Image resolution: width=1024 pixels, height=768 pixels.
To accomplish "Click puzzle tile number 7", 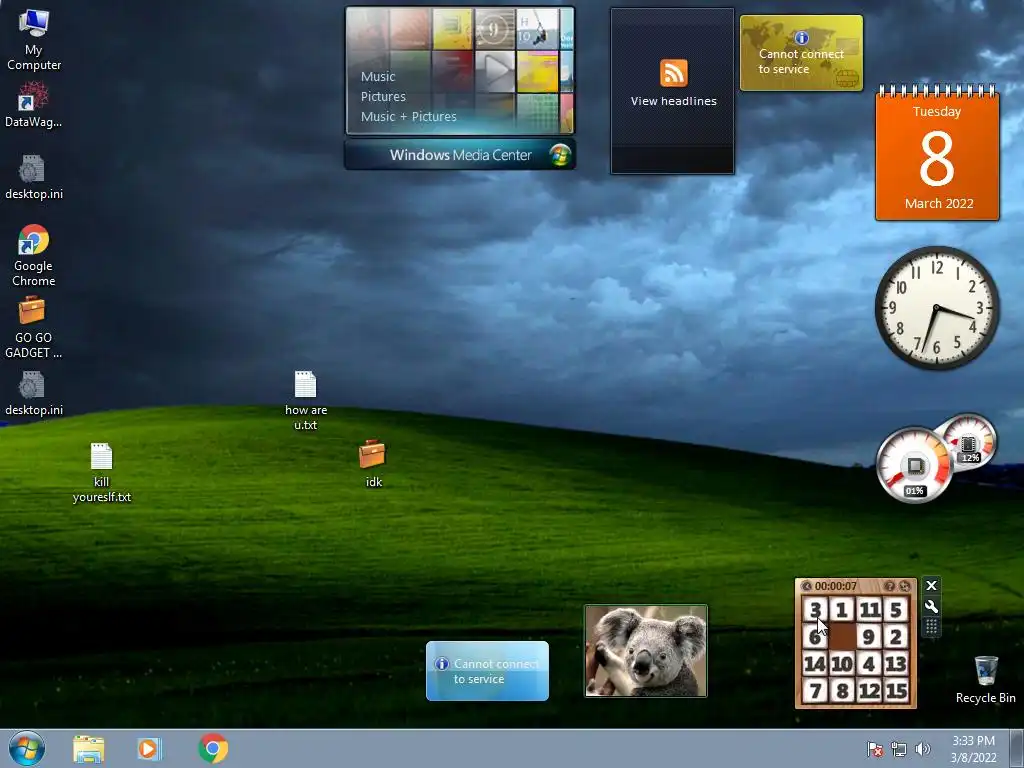I will (x=815, y=690).
